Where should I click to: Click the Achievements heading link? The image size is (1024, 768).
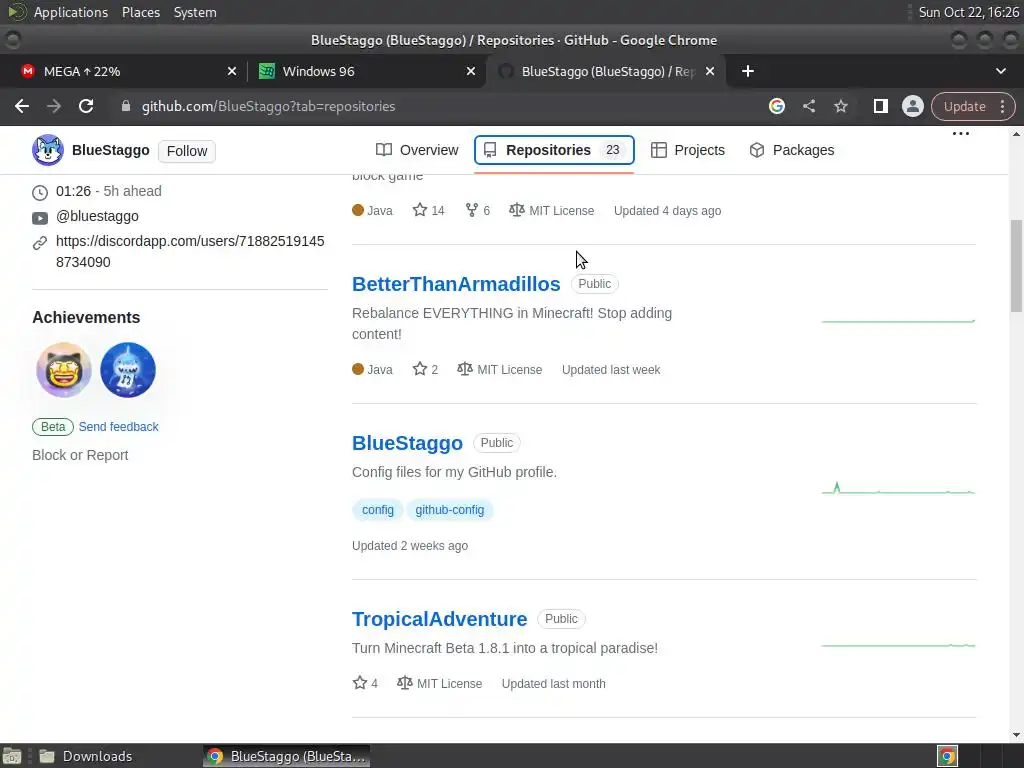tap(86, 317)
